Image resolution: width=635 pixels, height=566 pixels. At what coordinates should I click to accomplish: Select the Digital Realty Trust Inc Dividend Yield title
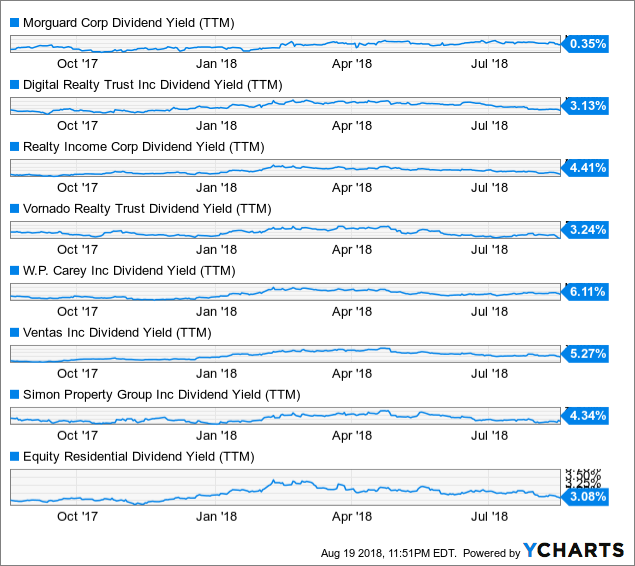(x=153, y=85)
